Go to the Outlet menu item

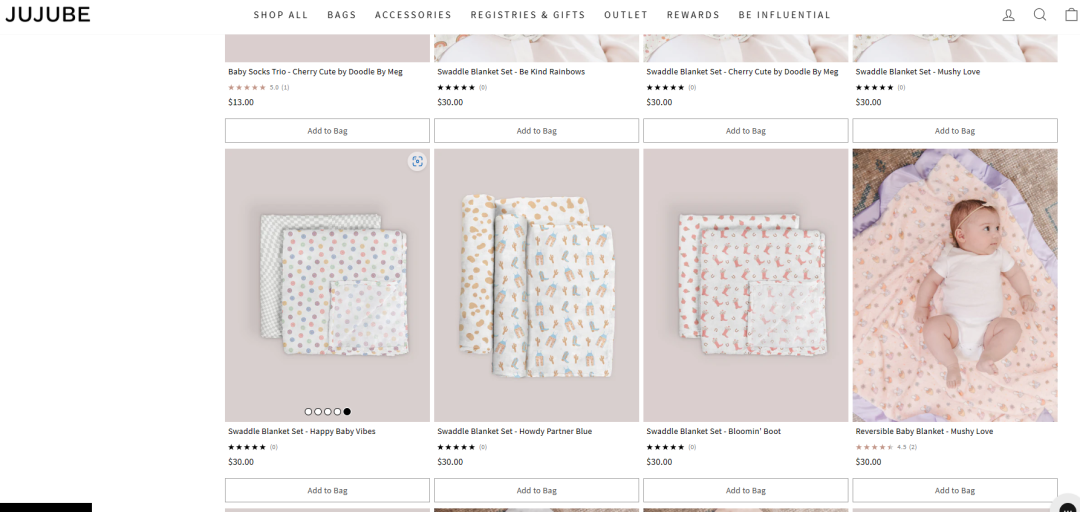click(626, 15)
